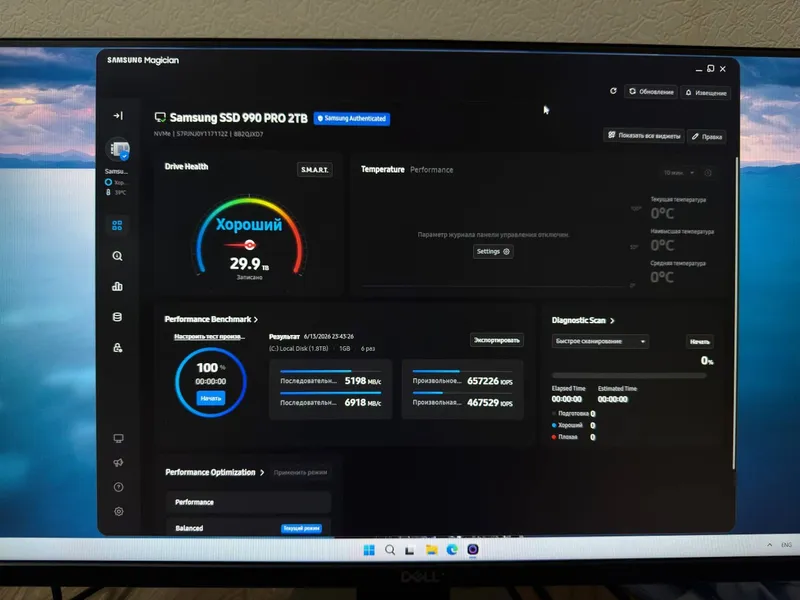Click the monitor icon beside drive title
Screen dimensions: 800x600
point(160,118)
